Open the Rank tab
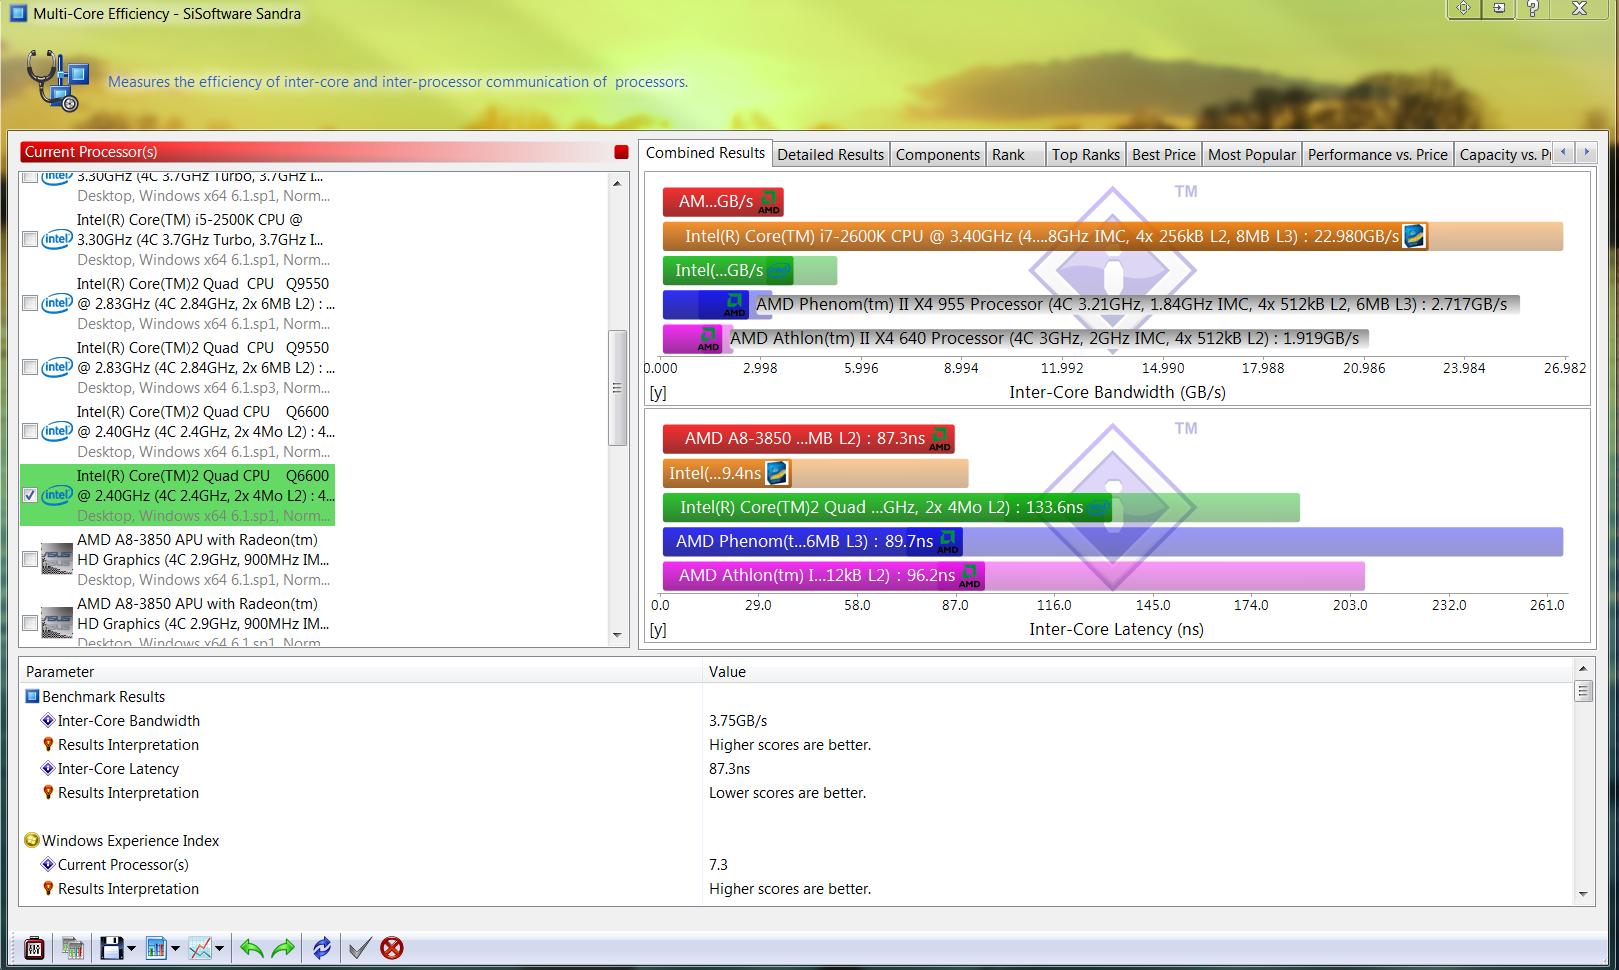Screen dimensions: 1619x970 [x=1015, y=155]
